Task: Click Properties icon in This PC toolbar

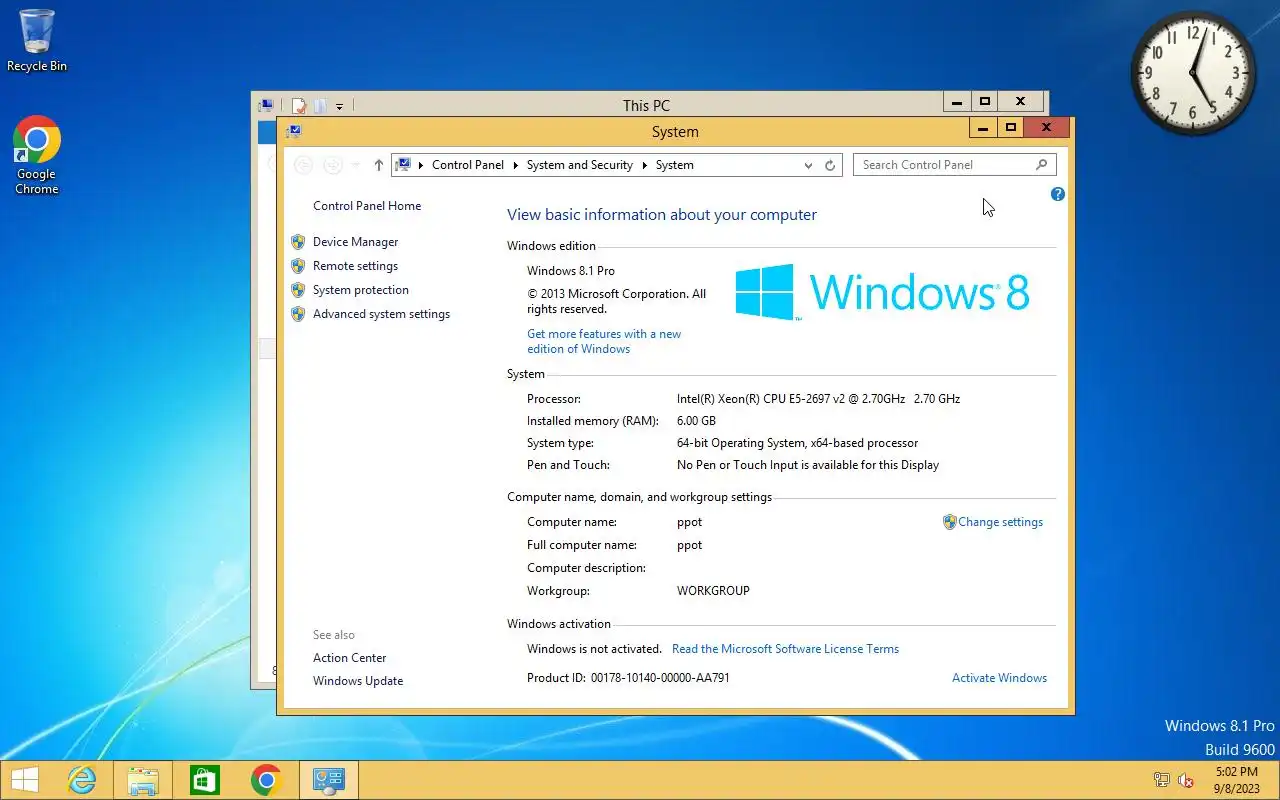Action: click(298, 105)
